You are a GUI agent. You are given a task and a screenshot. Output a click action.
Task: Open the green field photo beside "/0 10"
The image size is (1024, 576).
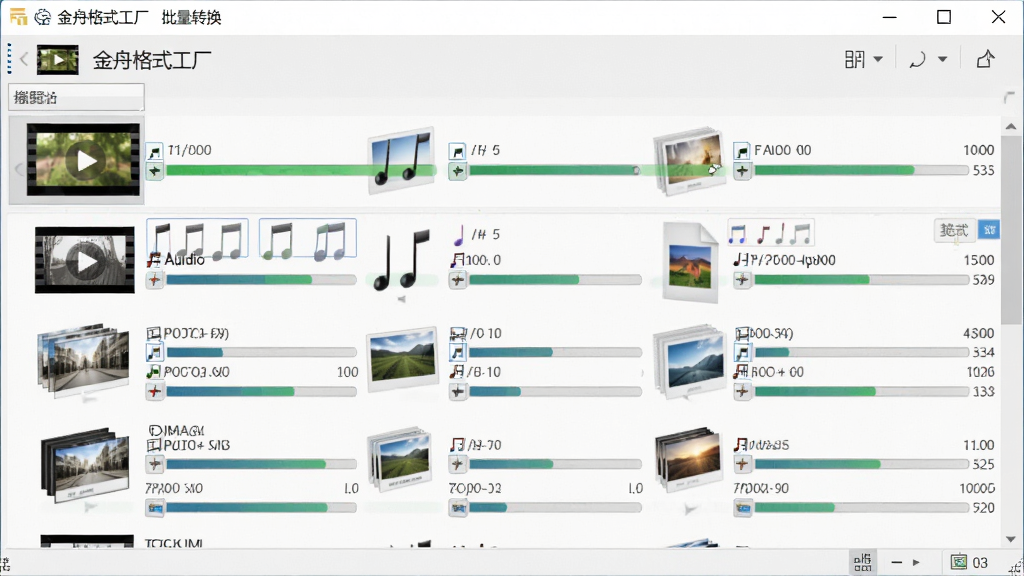coord(402,359)
